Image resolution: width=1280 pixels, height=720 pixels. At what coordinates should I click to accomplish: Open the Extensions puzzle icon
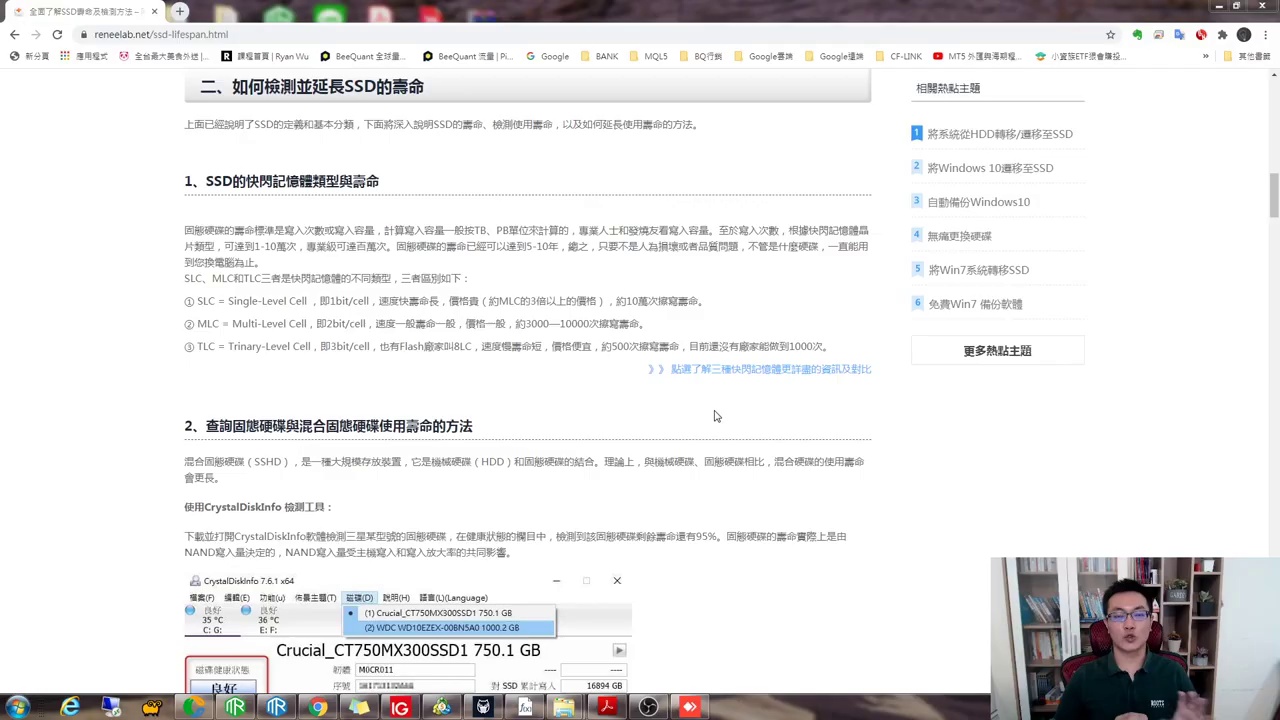point(1222,34)
